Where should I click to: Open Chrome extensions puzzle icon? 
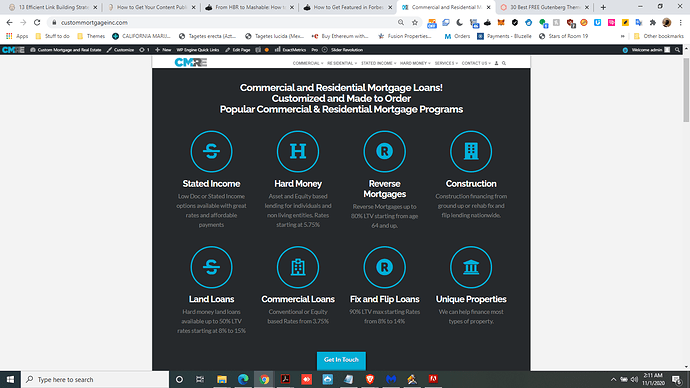coord(653,22)
